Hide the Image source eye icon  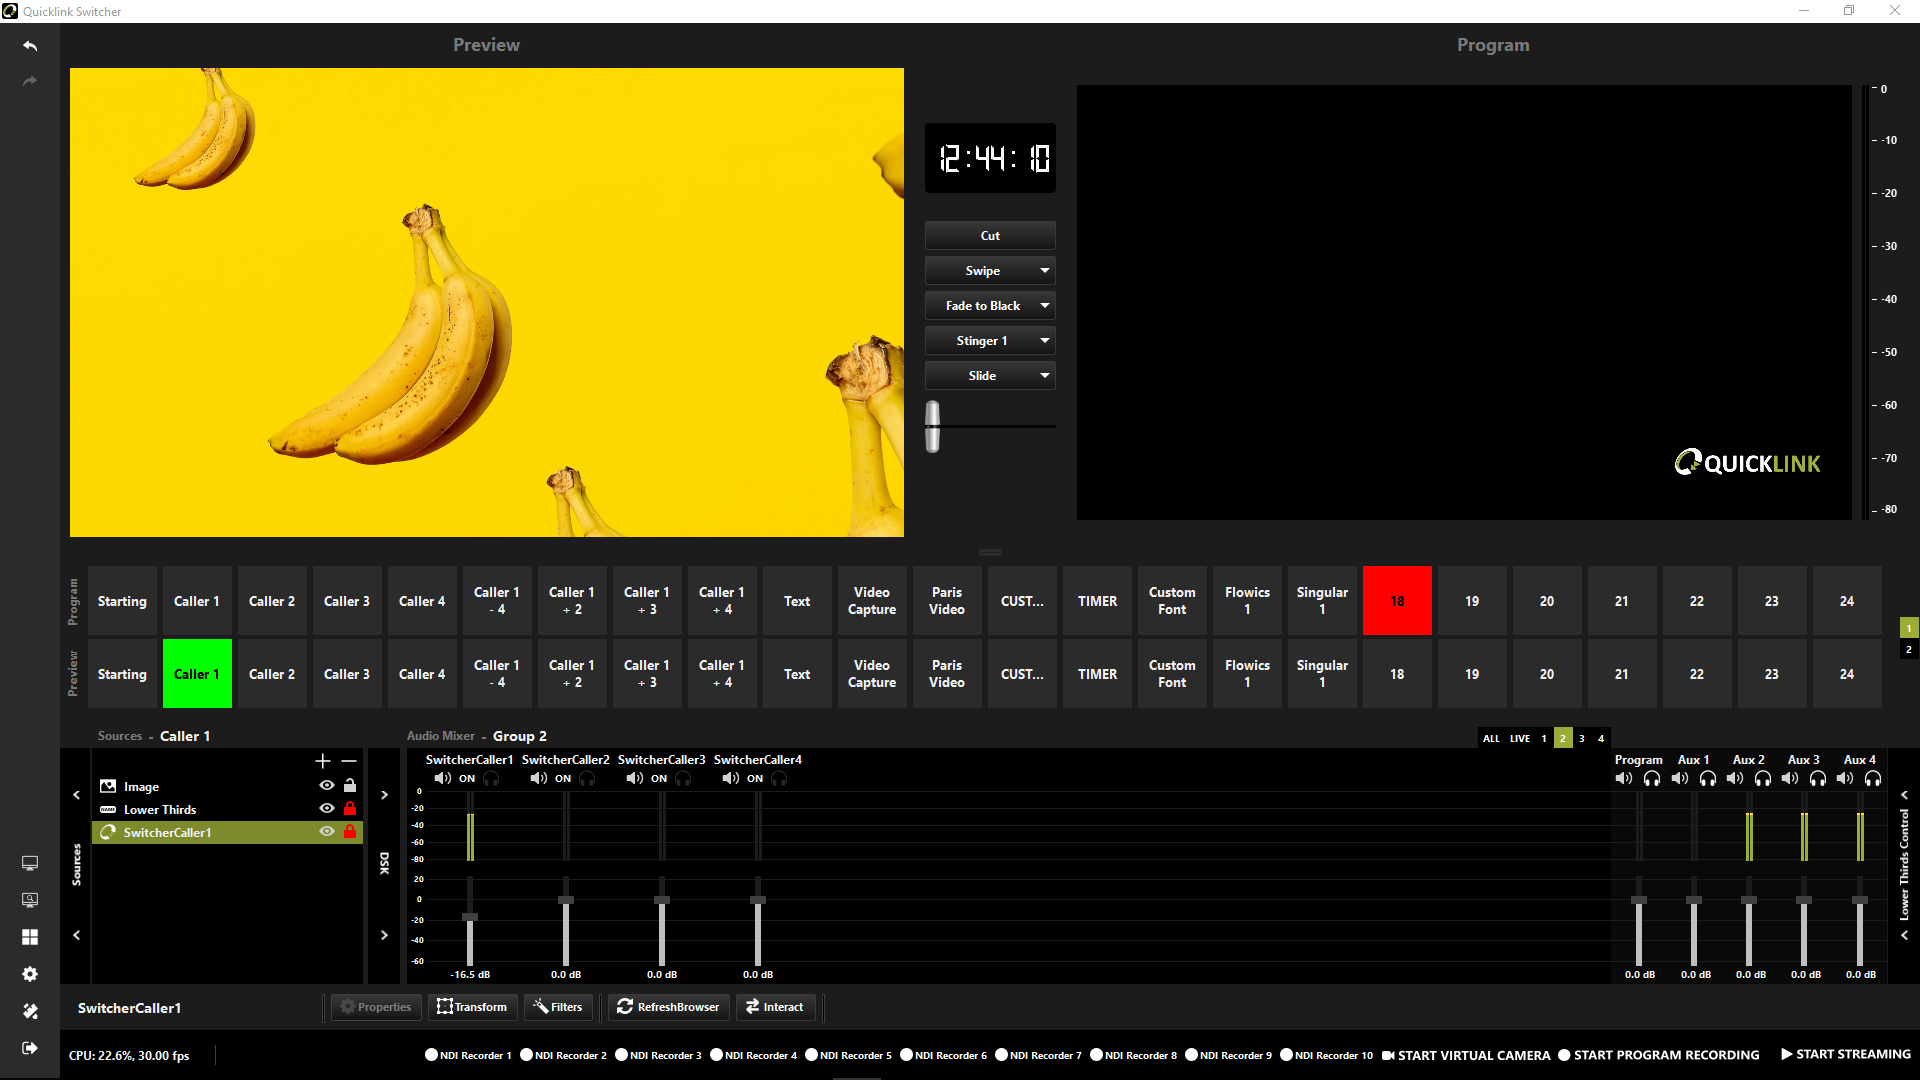click(x=327, y=786)
